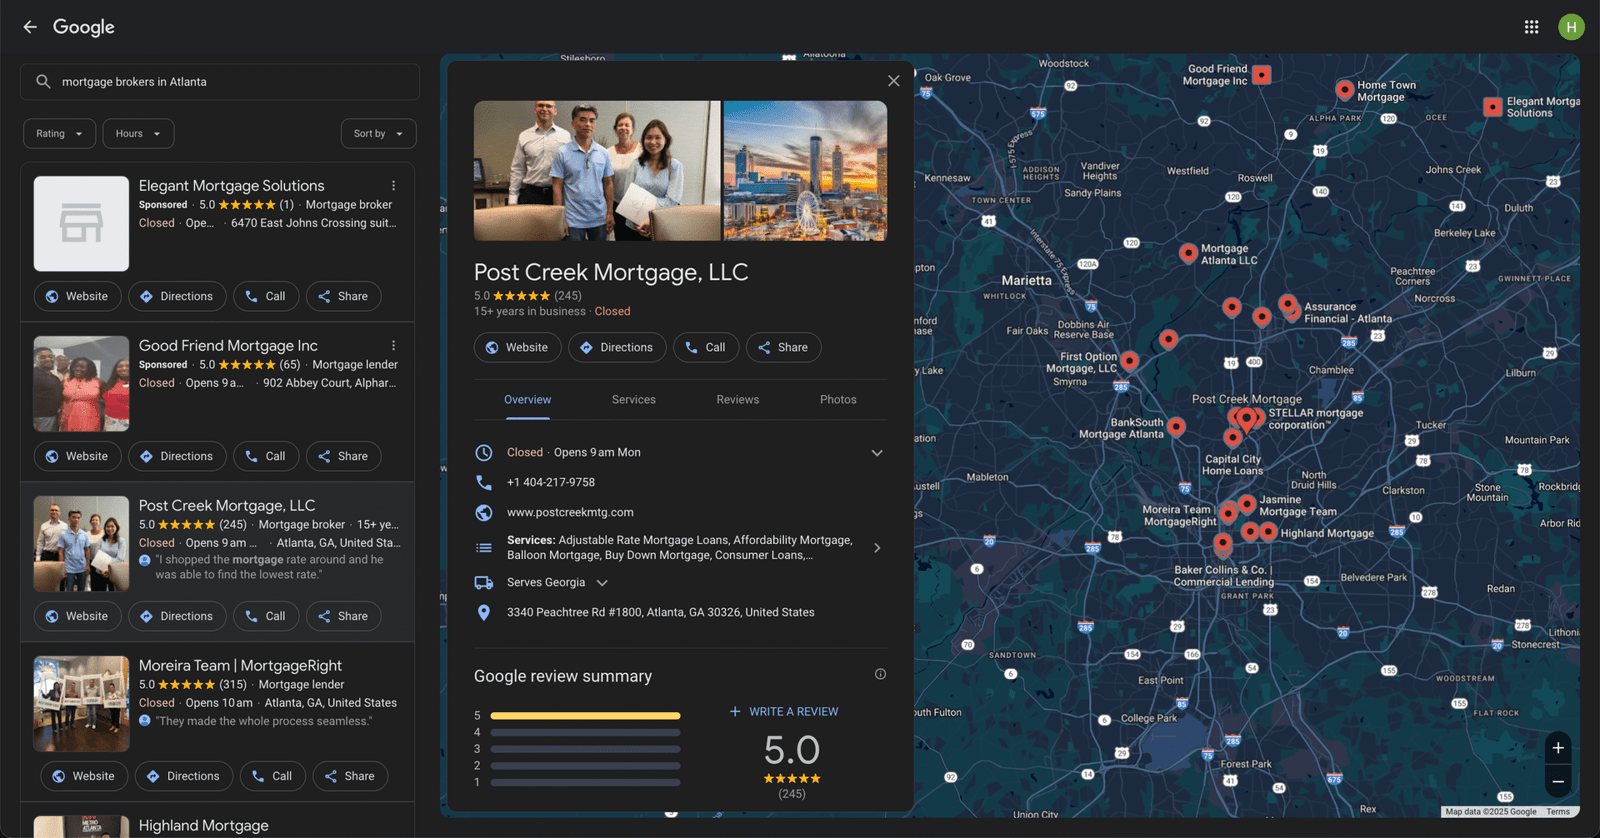Image resolution: width=1600 pixels, height=838 pixels.
Task: Open the Highland Mortgage listing title
Action: 204,826
